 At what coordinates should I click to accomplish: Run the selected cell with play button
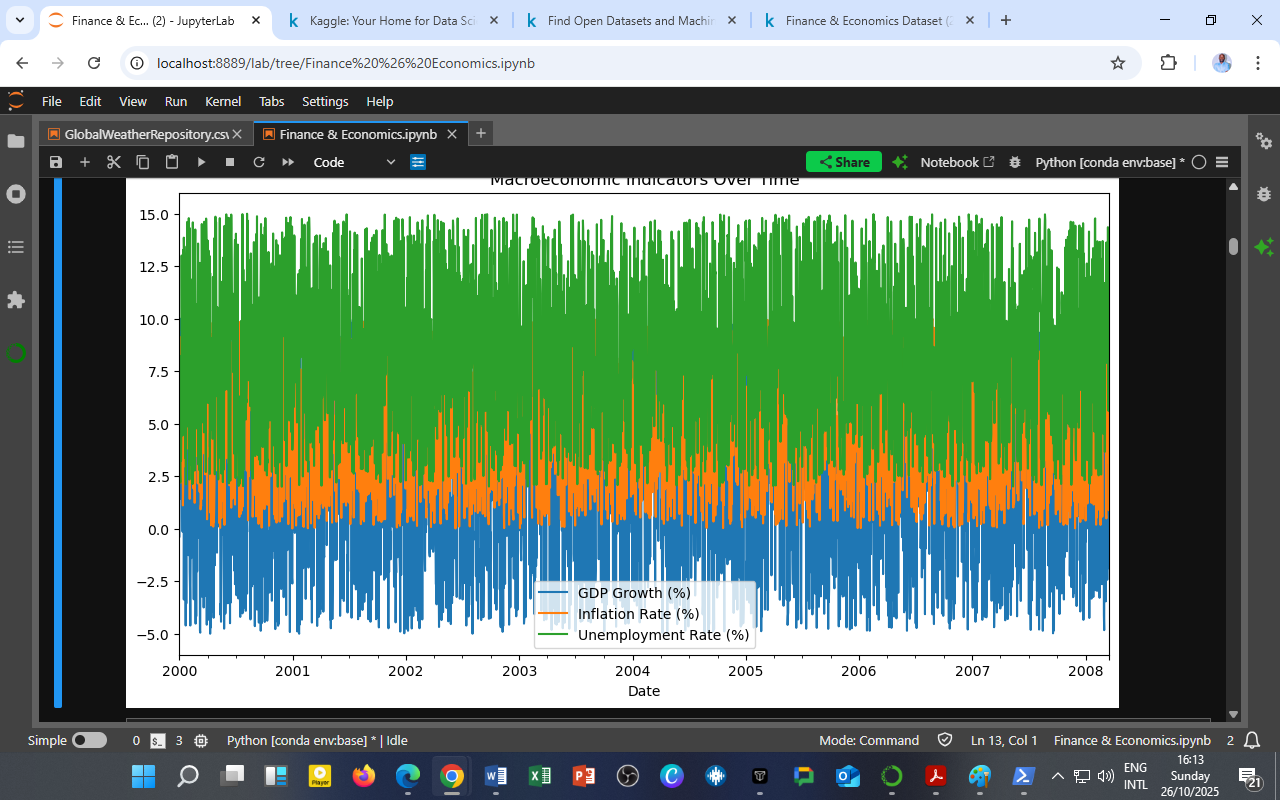(201, 162)
